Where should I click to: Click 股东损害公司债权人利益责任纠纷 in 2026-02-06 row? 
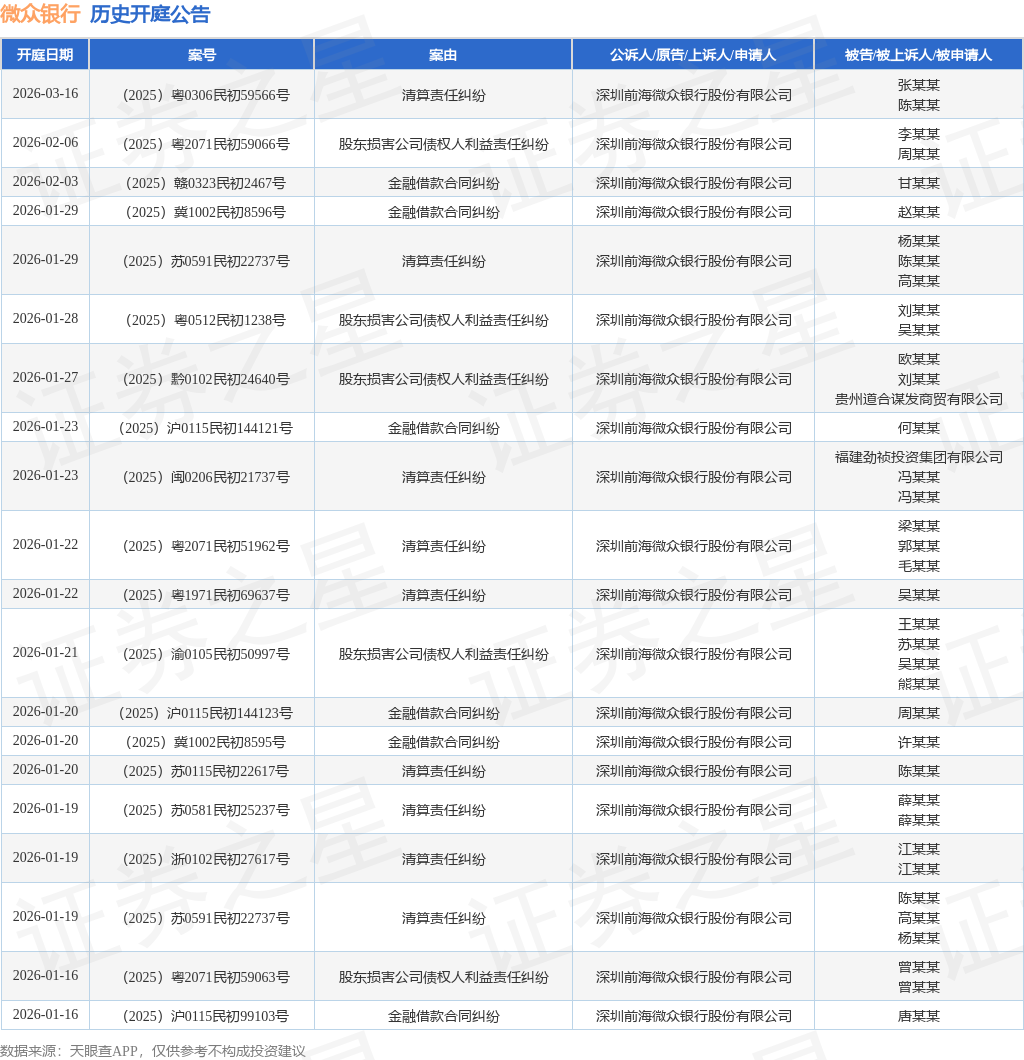point(443,144)
